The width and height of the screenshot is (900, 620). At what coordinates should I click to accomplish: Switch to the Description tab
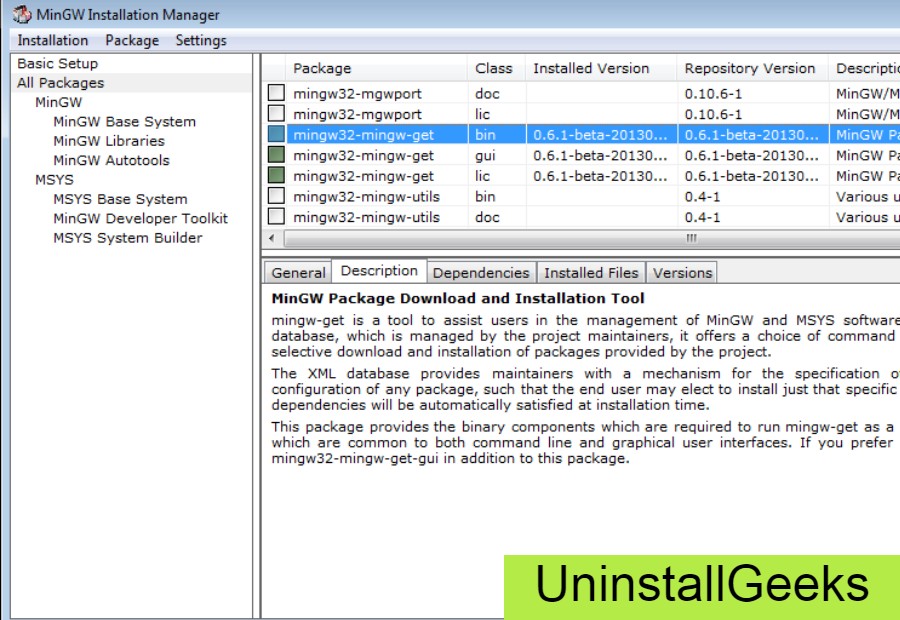(x=379, y=271)
